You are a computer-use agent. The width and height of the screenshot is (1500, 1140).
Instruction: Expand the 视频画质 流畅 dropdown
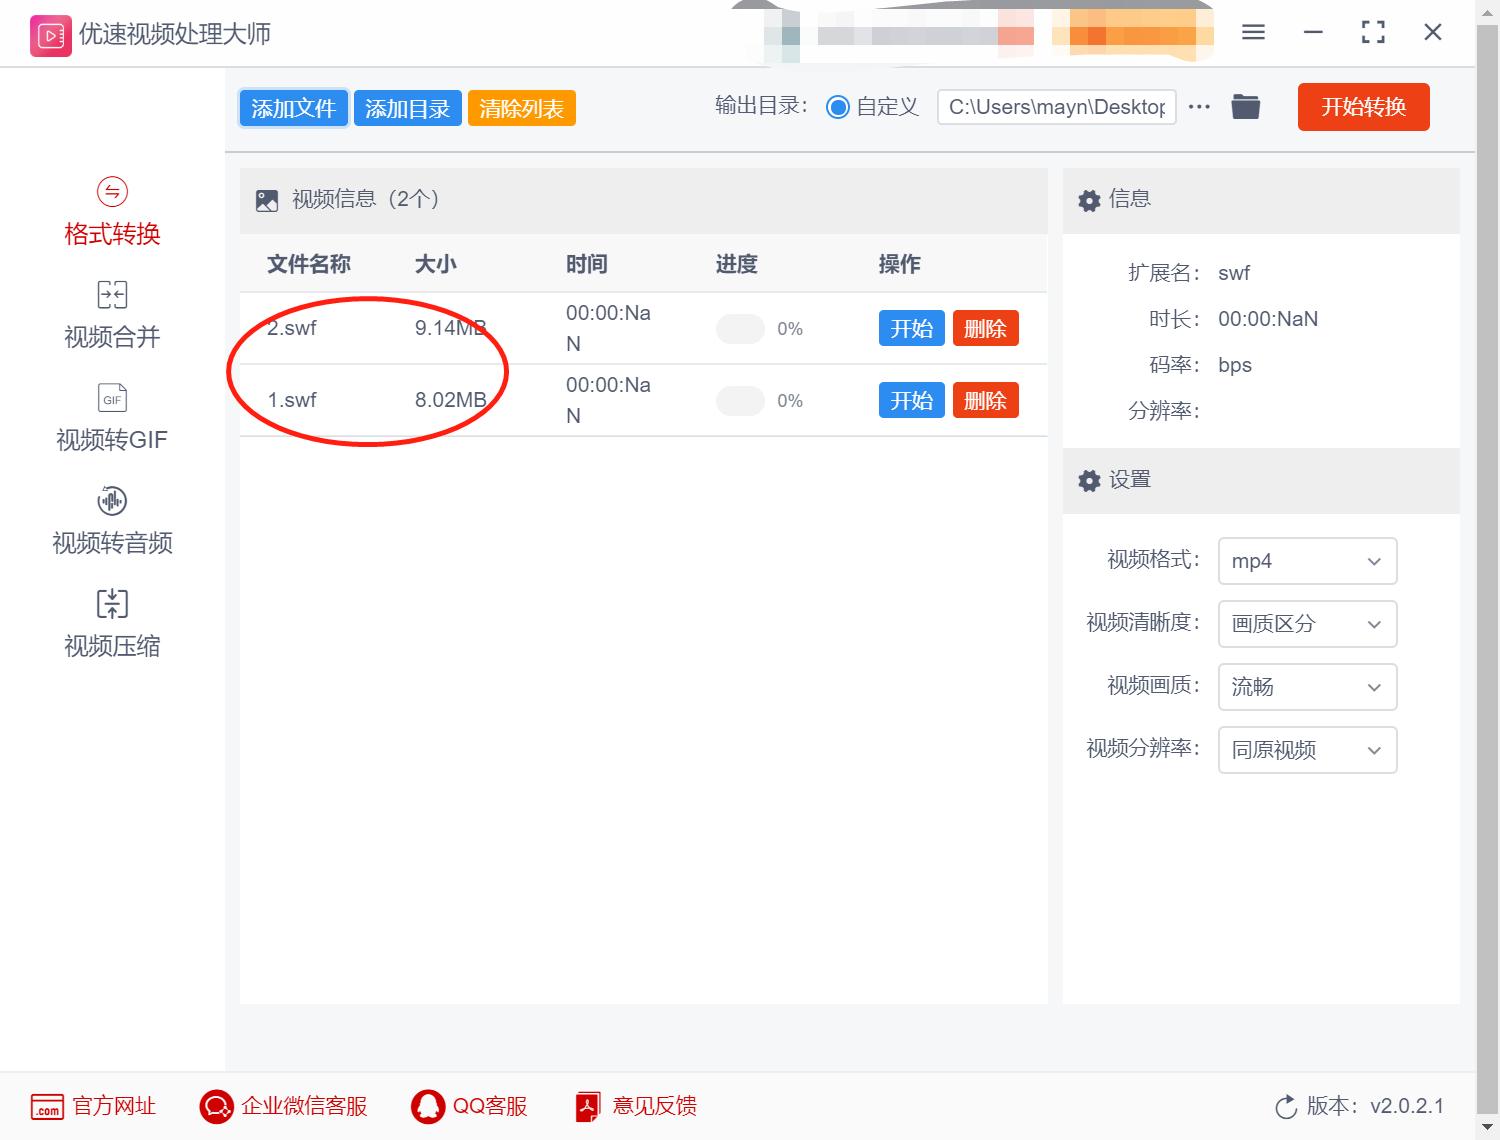click(x=1307, y=687)
